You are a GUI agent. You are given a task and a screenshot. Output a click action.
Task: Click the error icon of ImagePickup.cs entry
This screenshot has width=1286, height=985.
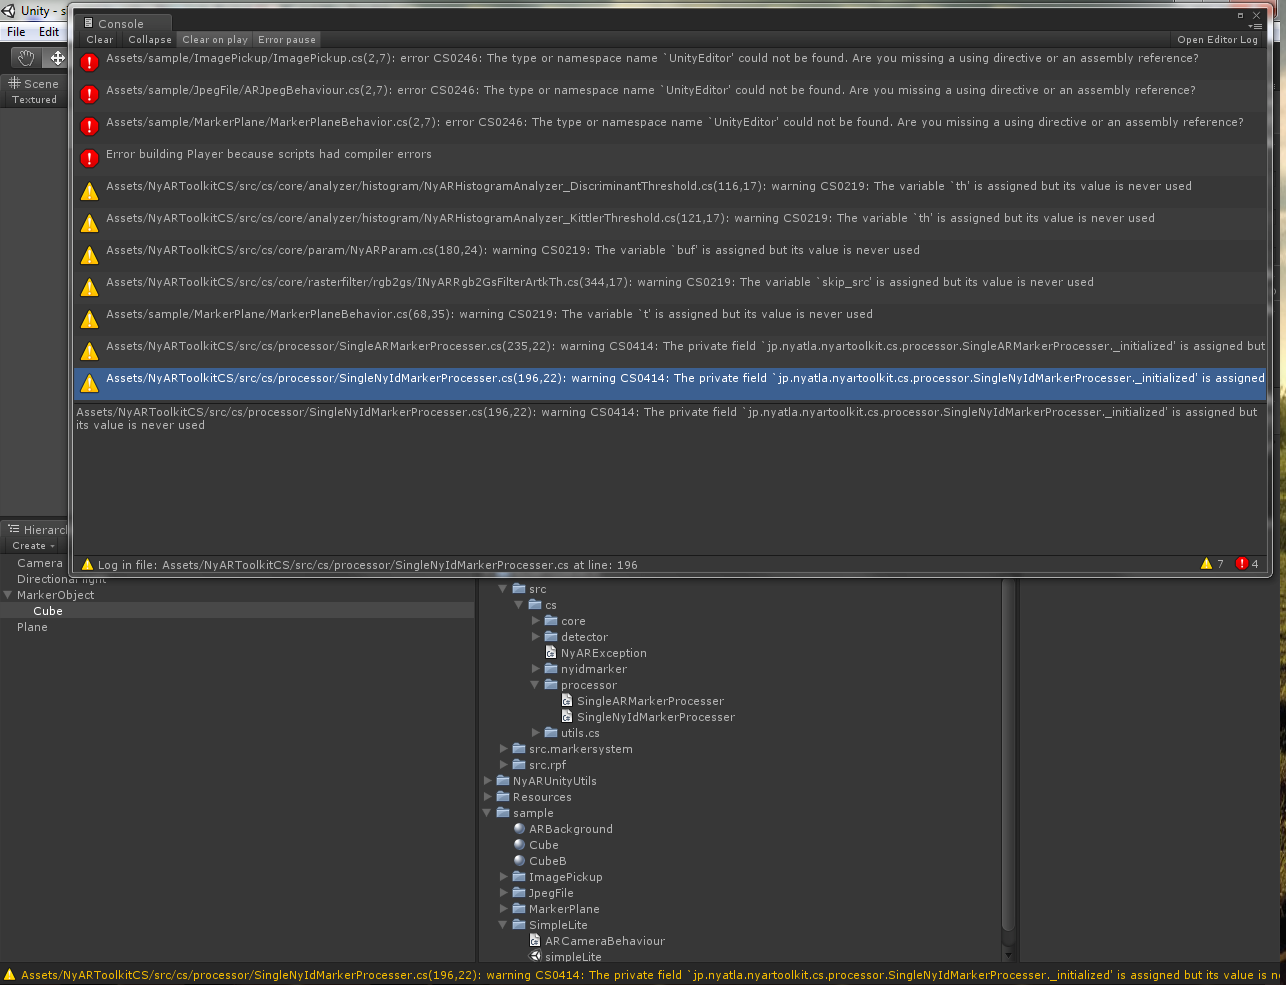(x=89, y=62)
